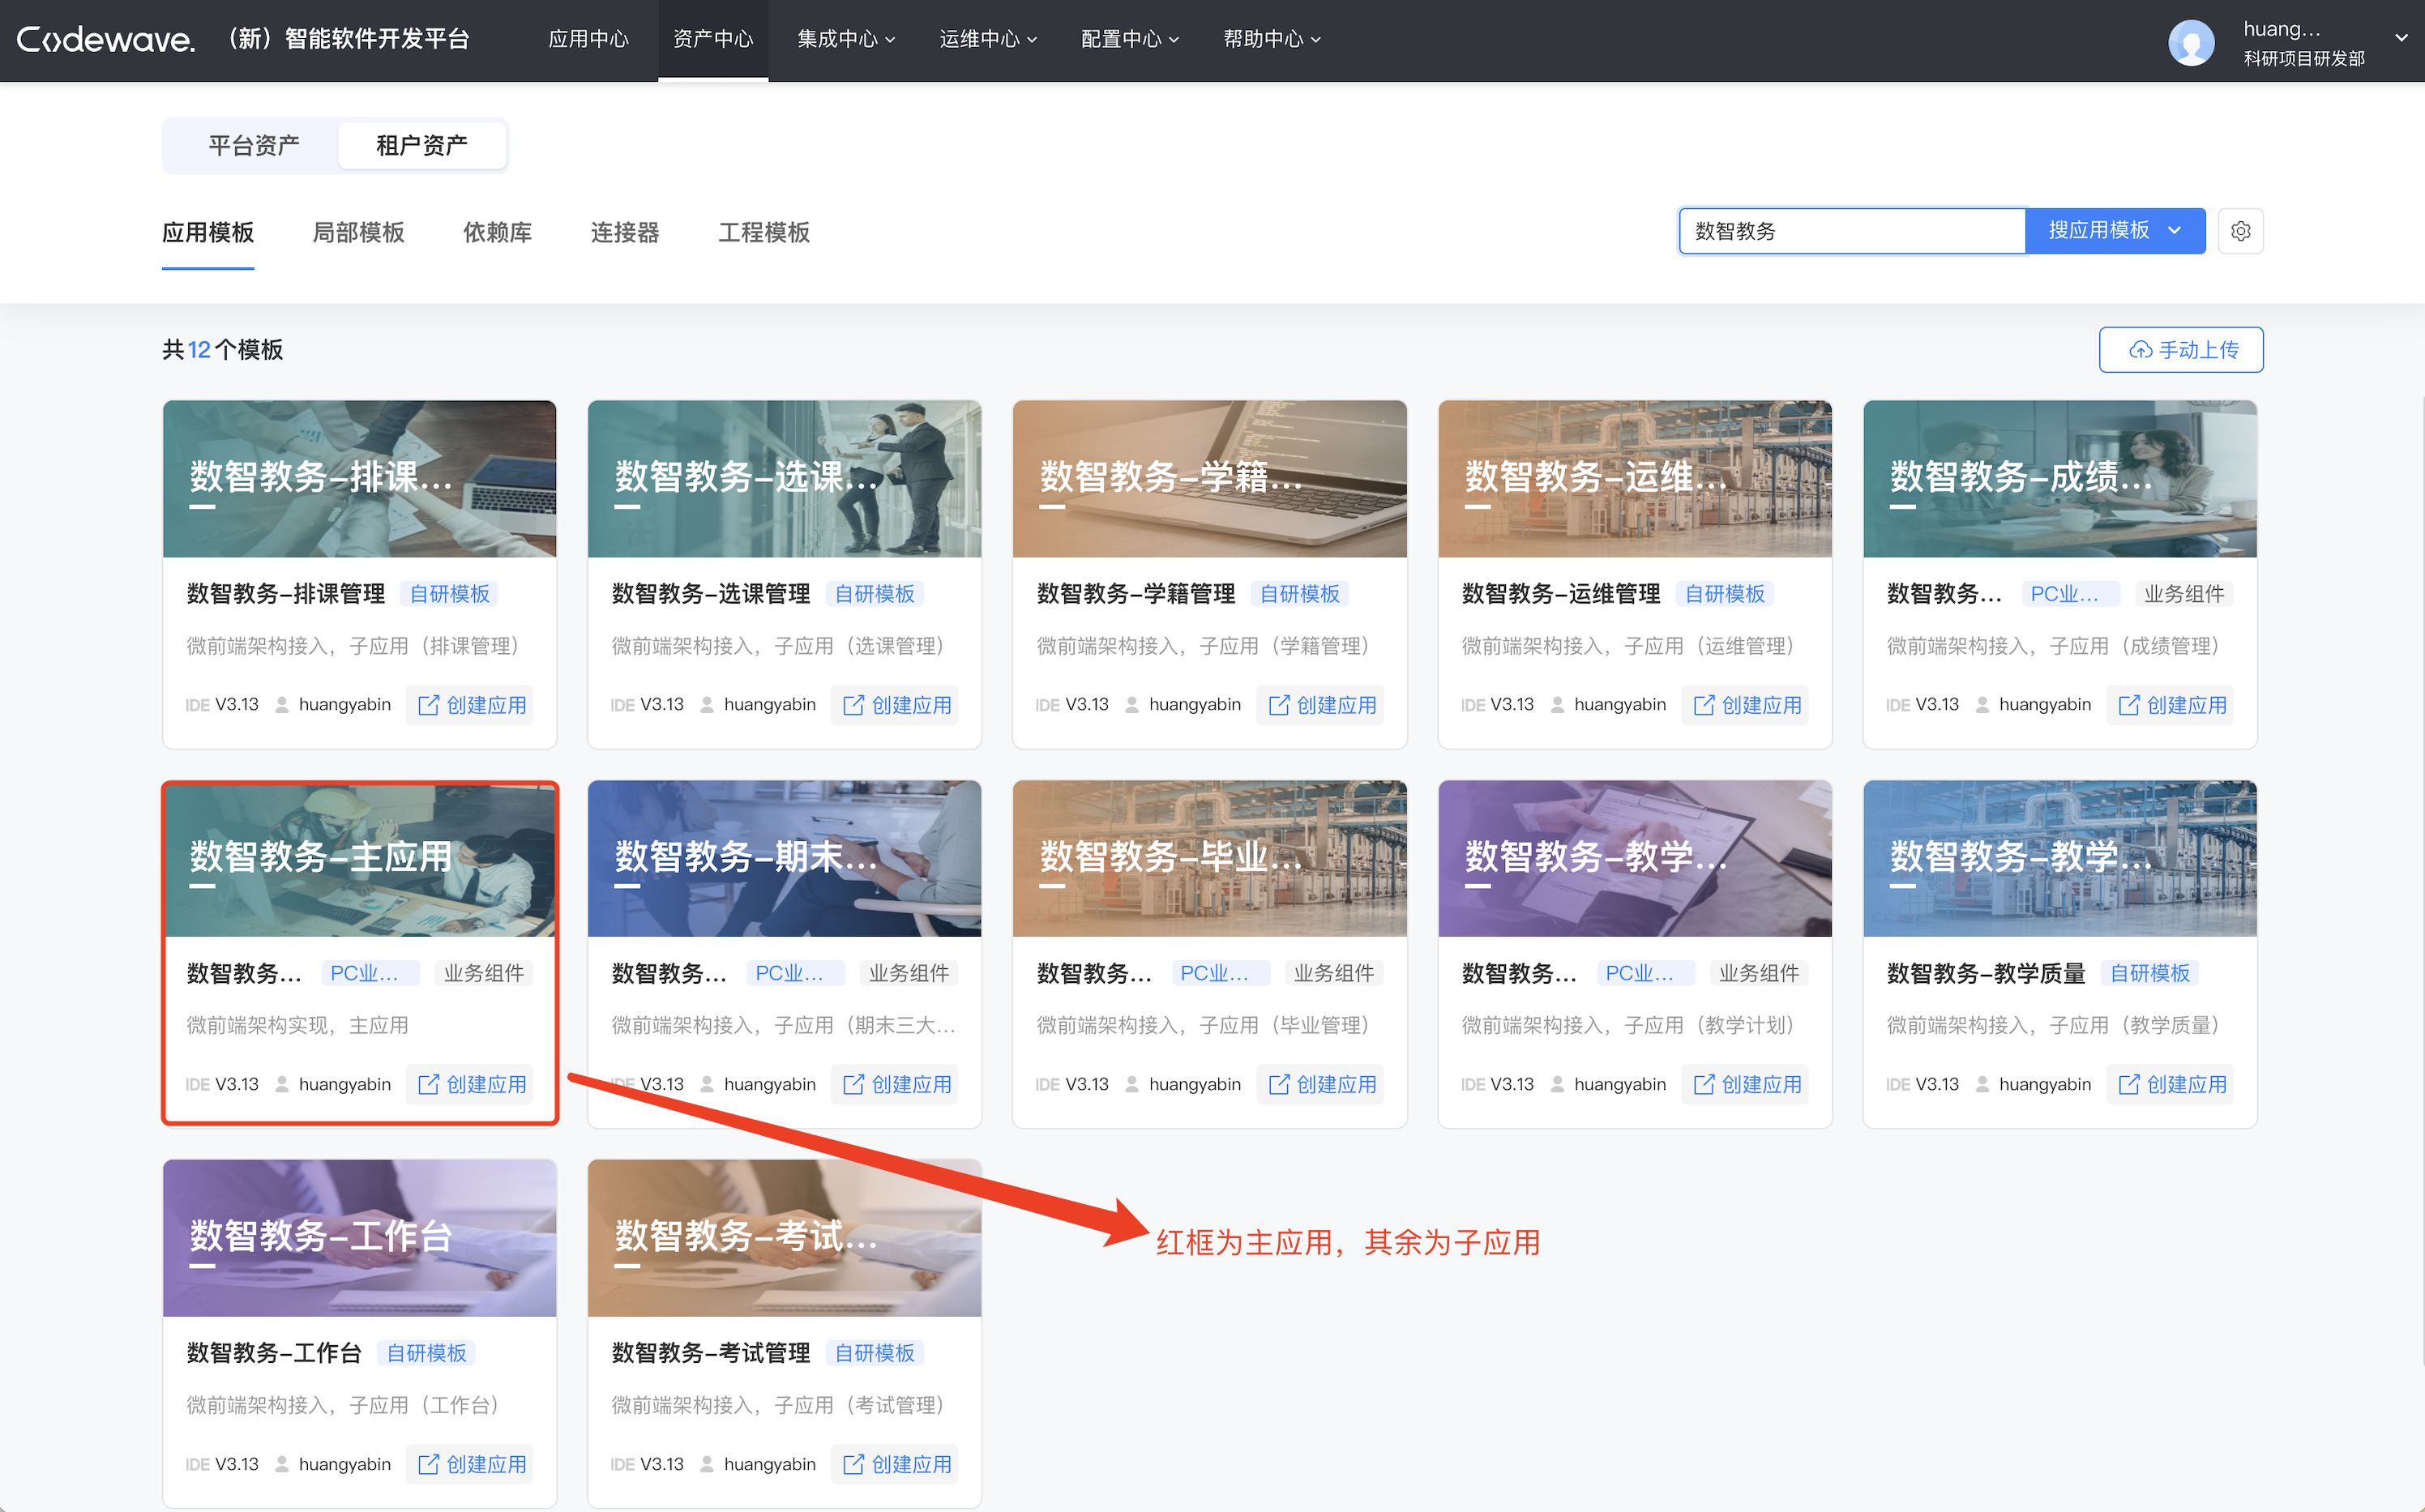Open the 运维中心 dropdown menu
Image resolution: width=2425 pixels, height=1512 pixels.
(x=988, y=39)
